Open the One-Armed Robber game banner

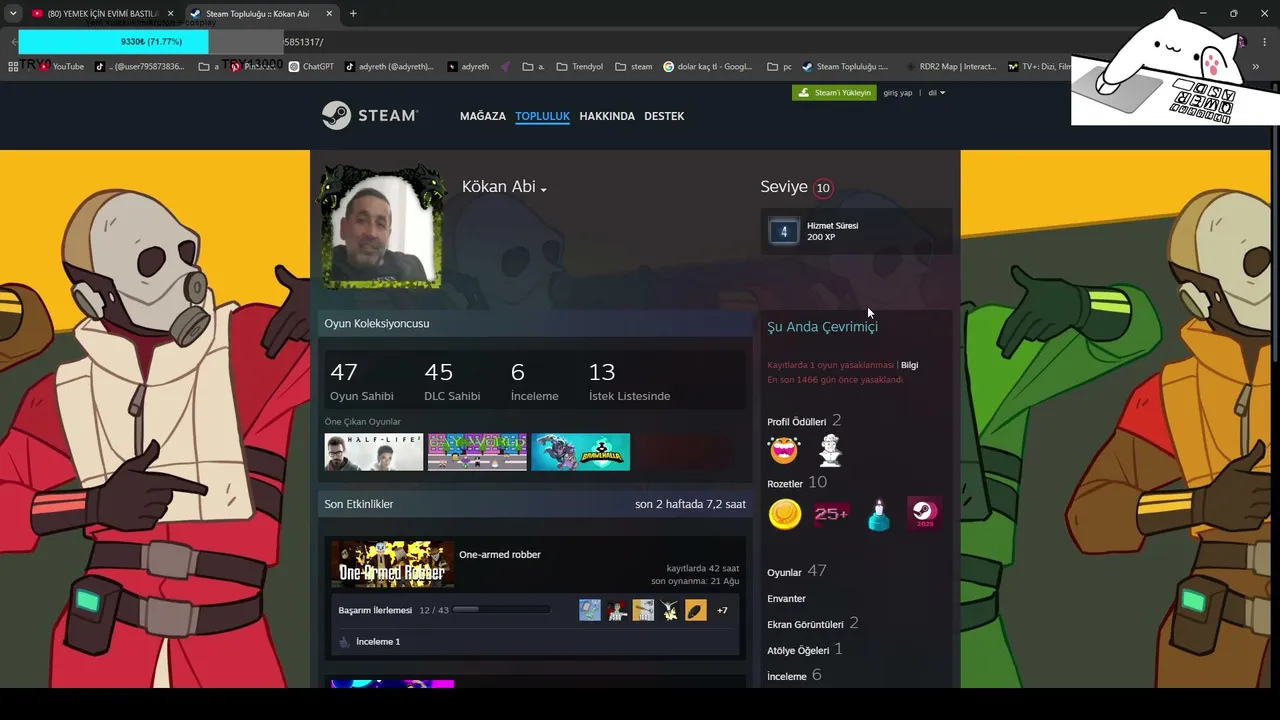click(393, 565)
